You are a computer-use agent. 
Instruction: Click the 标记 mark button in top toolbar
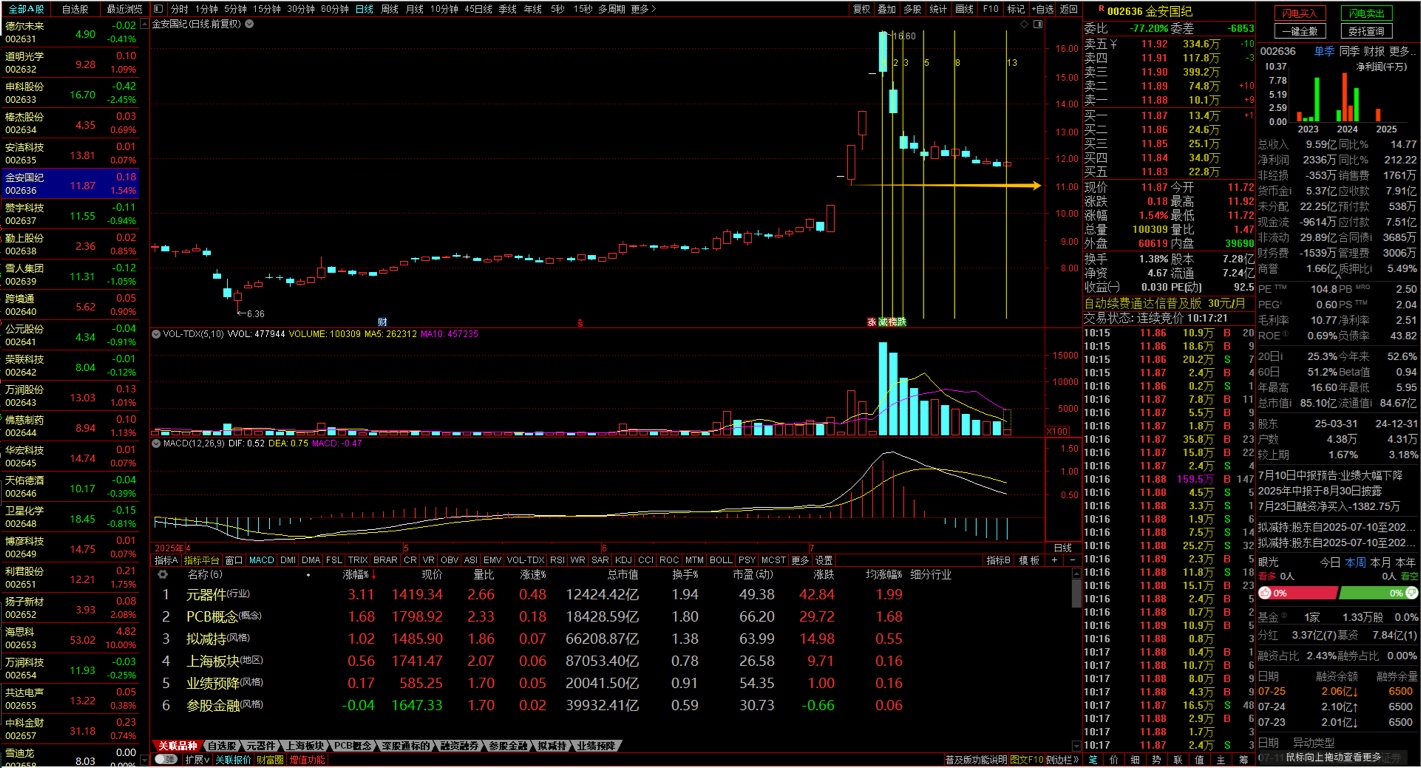(x=1016, y=9)
